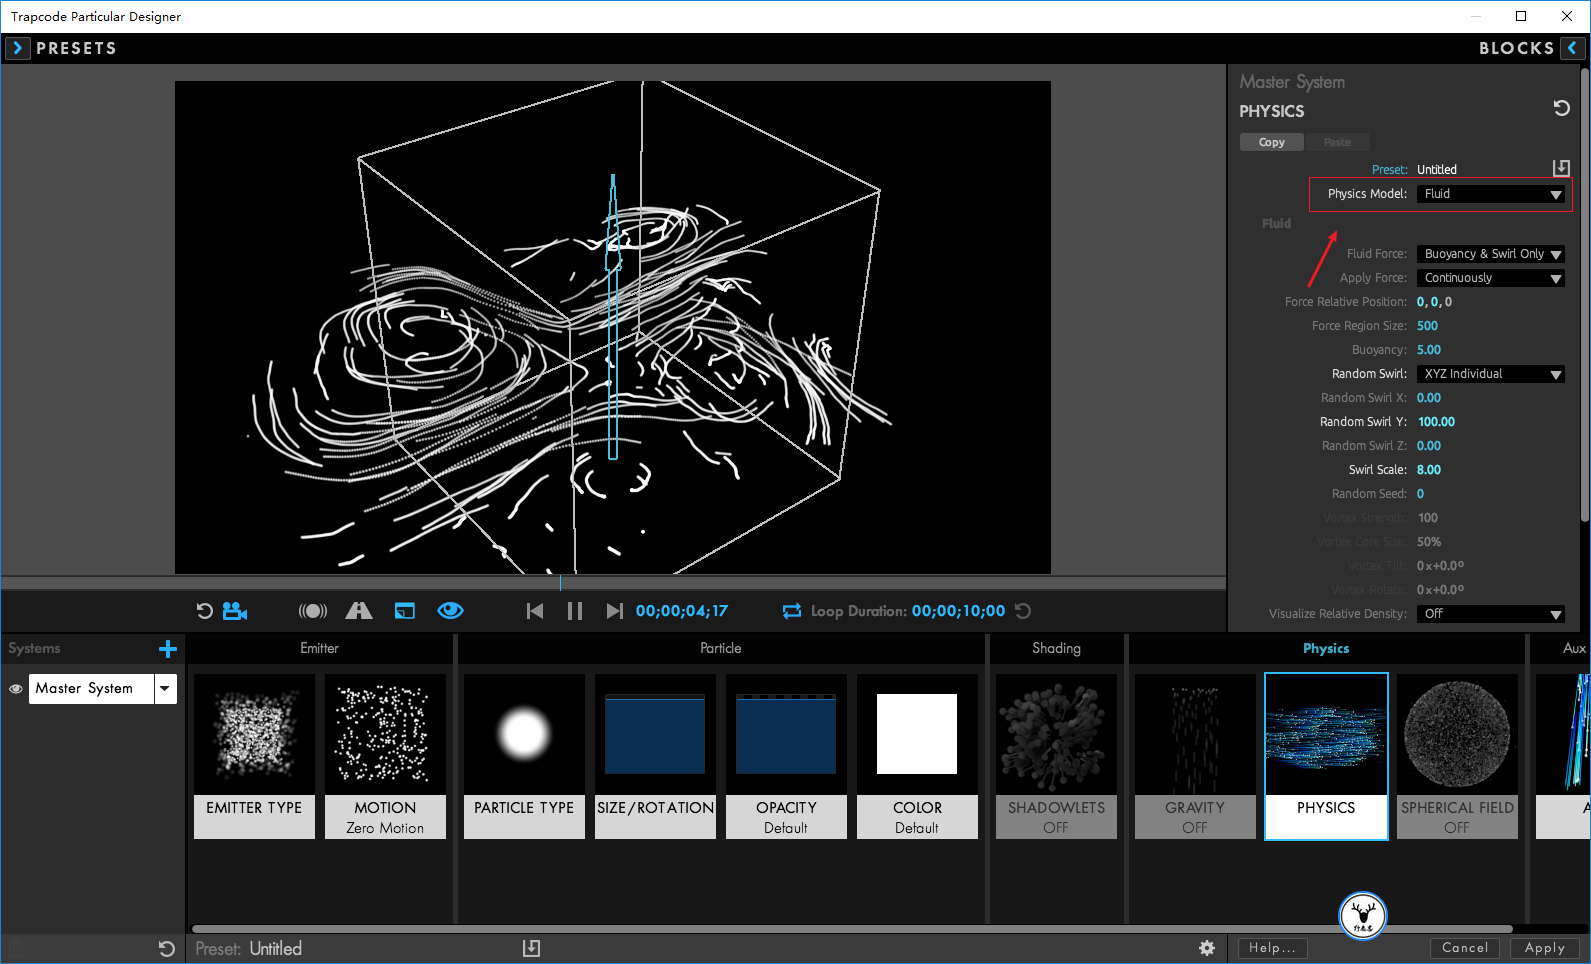Save the Physics preset icon
Screen dimensions: 1591x964
(1561, 168)
